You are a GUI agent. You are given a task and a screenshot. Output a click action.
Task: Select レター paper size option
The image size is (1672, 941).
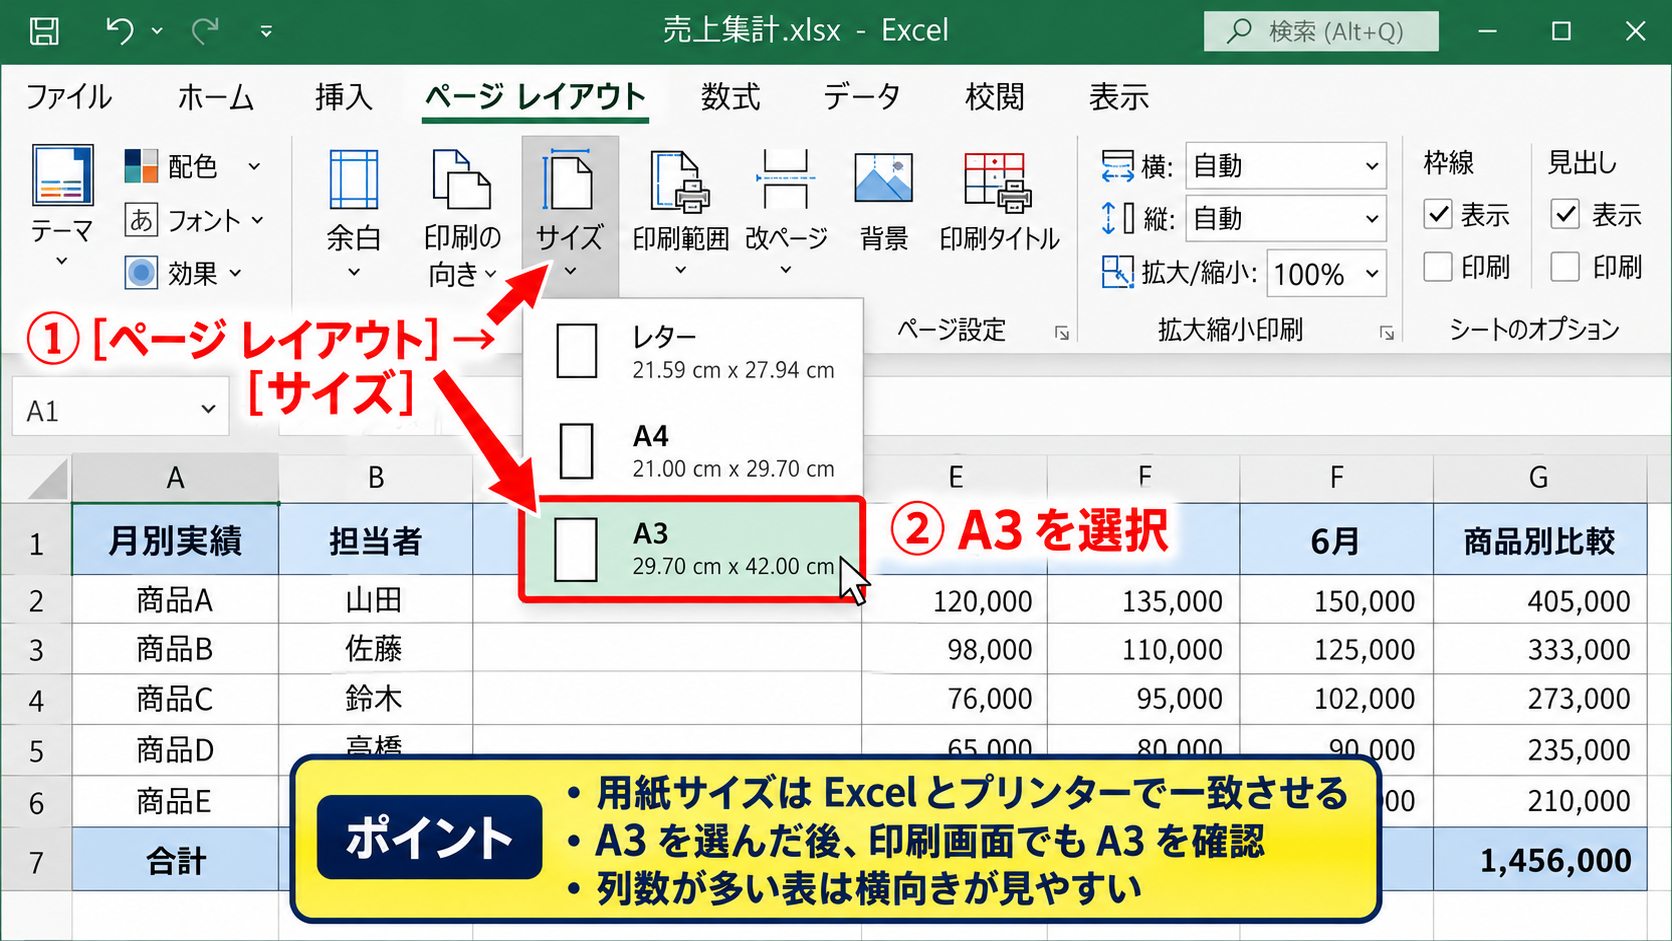[x=693, y=352]
